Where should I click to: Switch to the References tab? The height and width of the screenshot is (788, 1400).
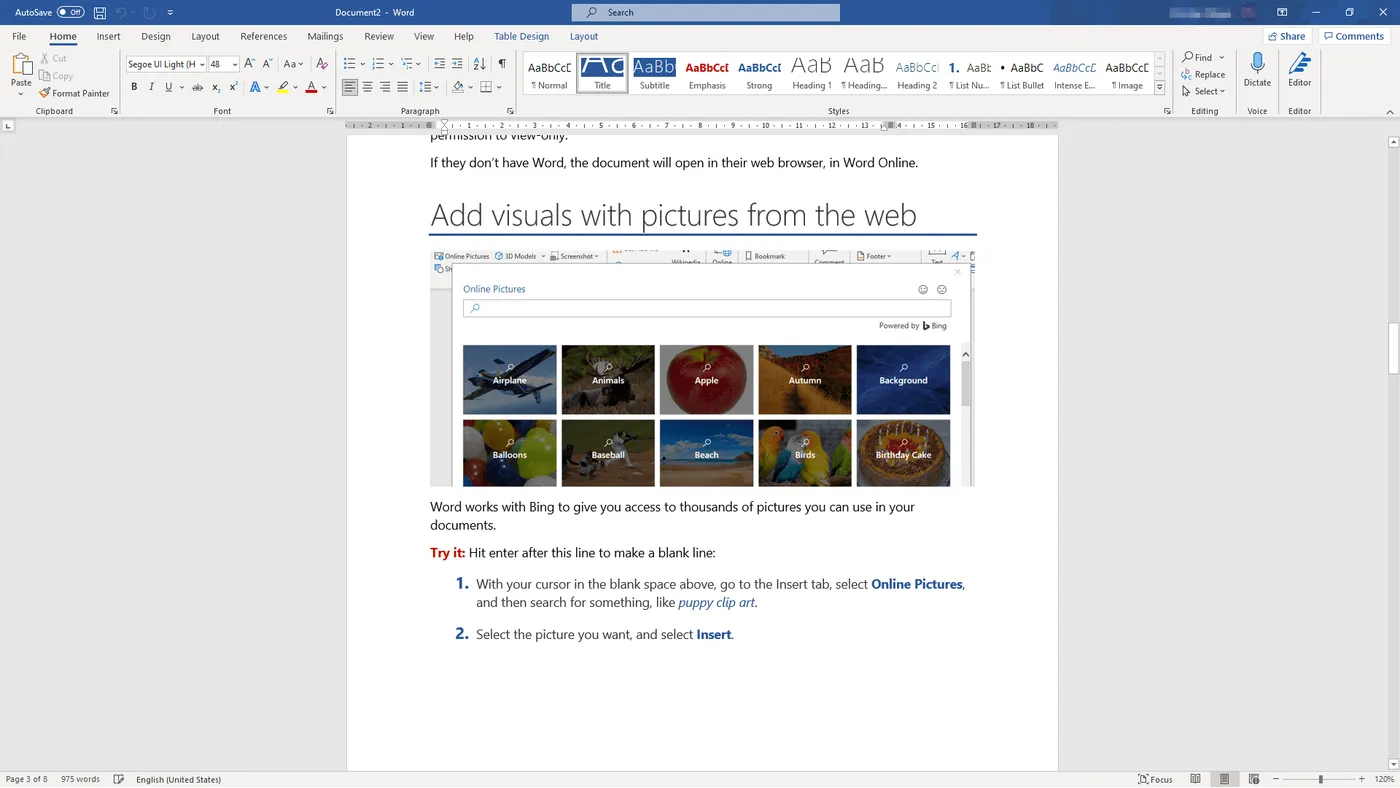pyautogui.click(x=264, y=36)
